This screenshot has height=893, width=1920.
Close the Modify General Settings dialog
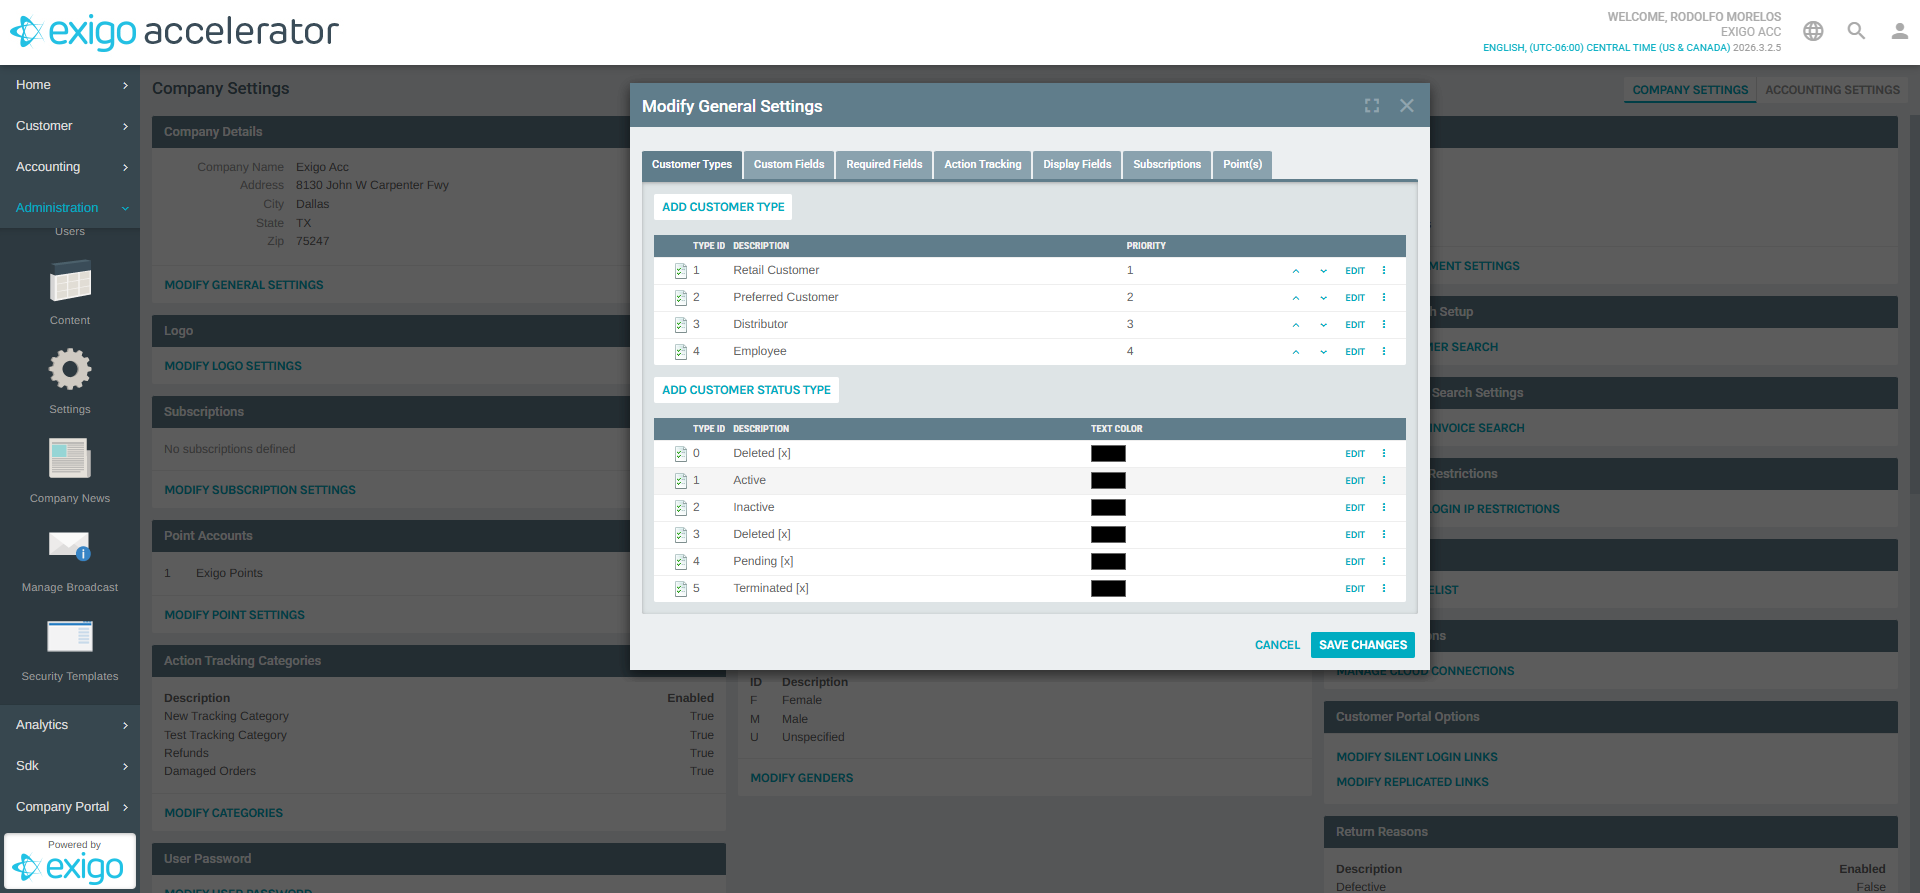(1407, 106)
